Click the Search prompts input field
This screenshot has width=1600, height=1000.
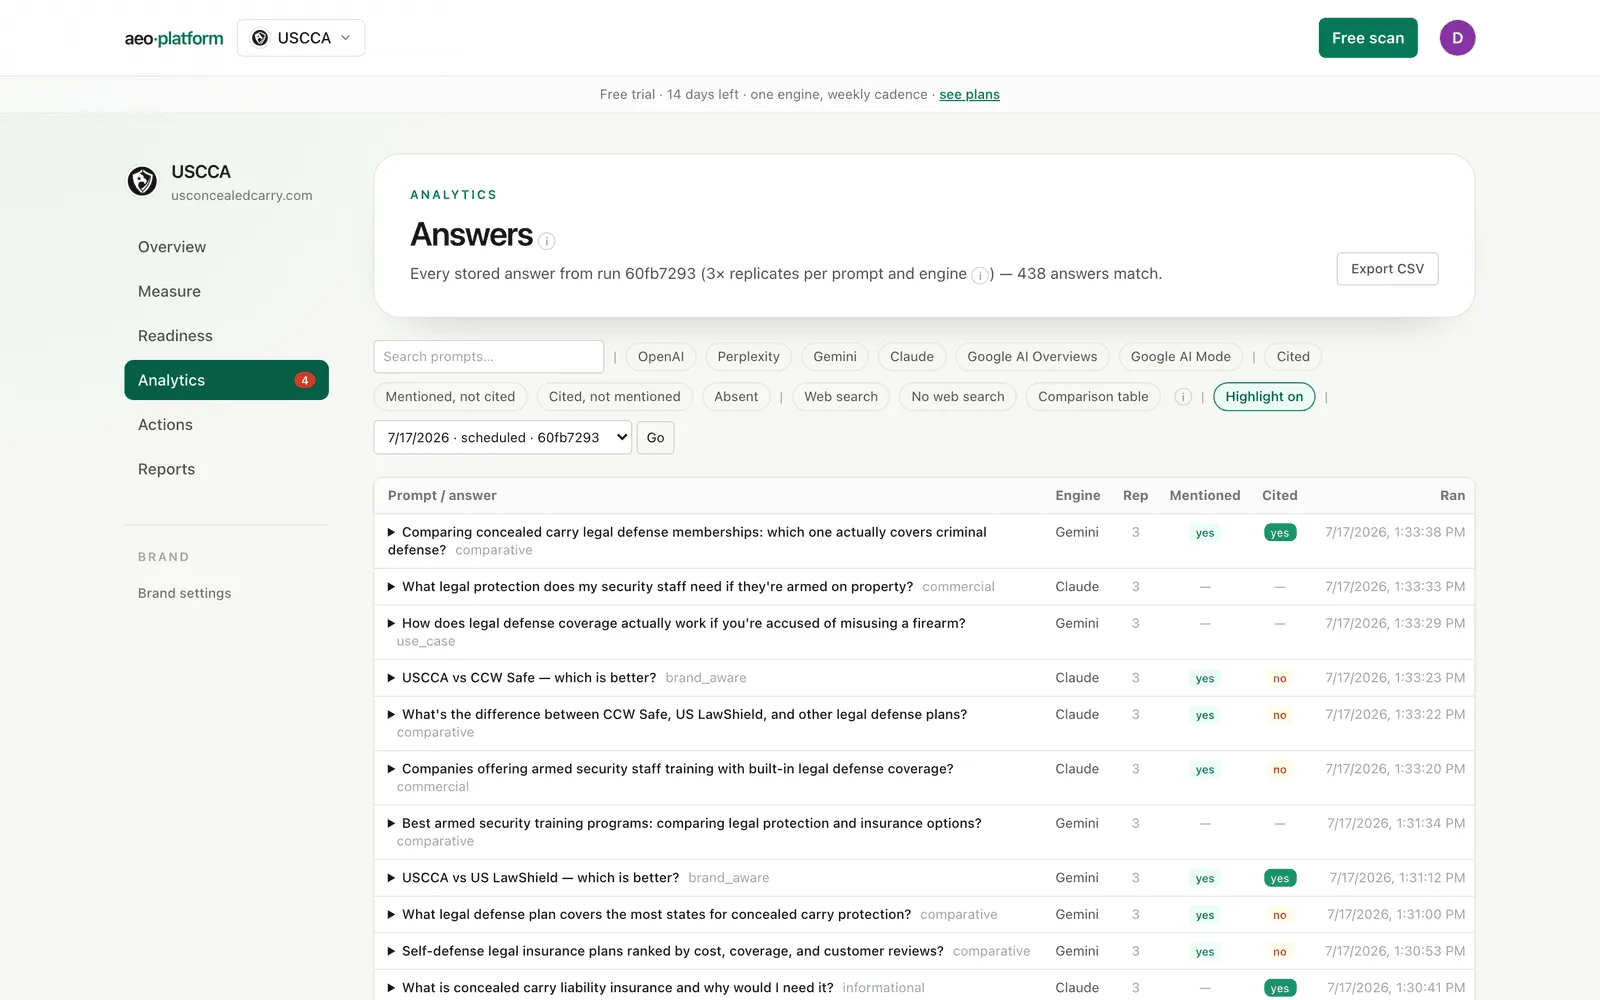[489, 357]
